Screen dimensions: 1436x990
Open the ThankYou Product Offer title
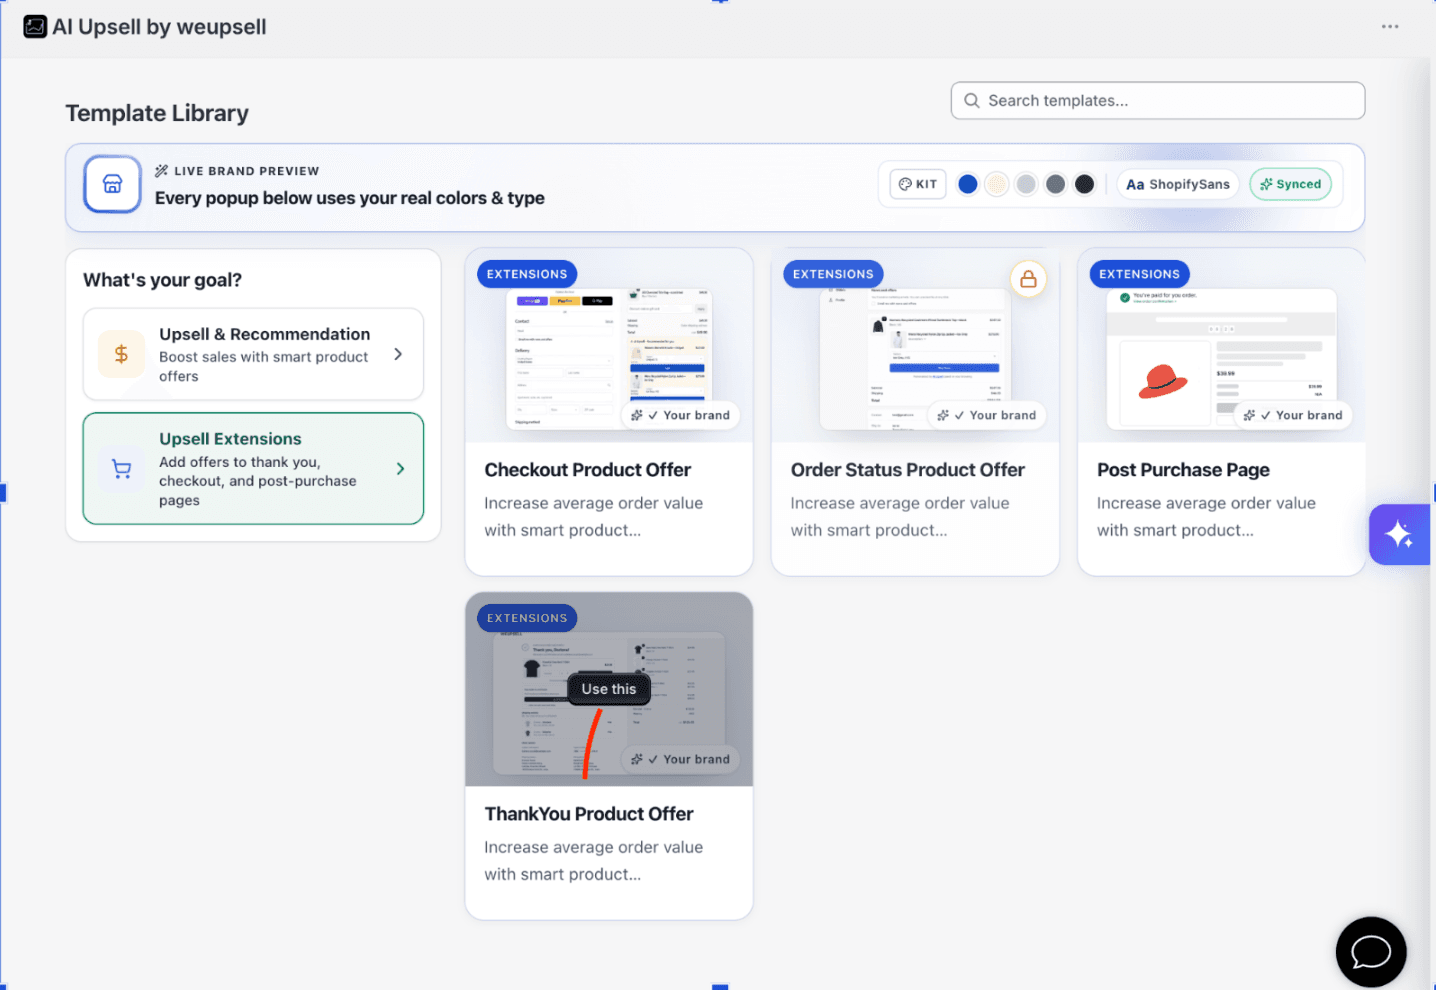pos(589,814)
